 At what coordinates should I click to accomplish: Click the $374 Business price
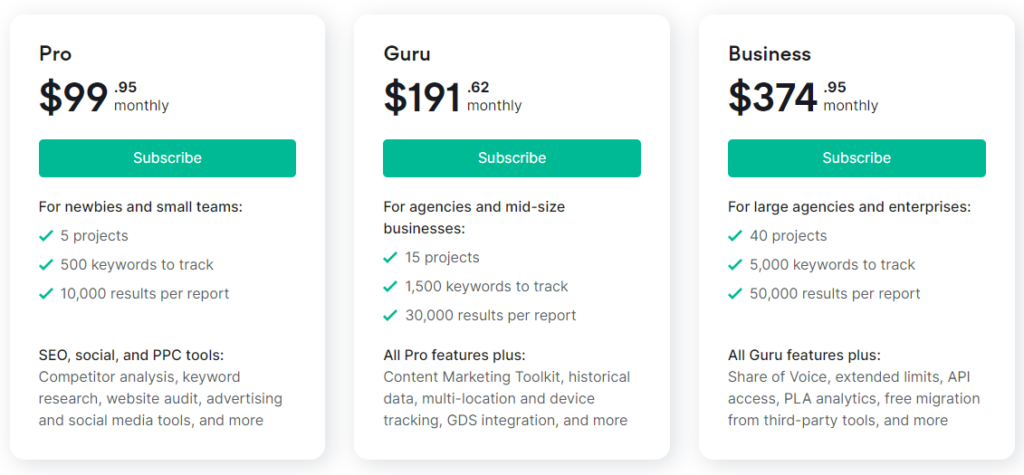(x=772, y=97)
